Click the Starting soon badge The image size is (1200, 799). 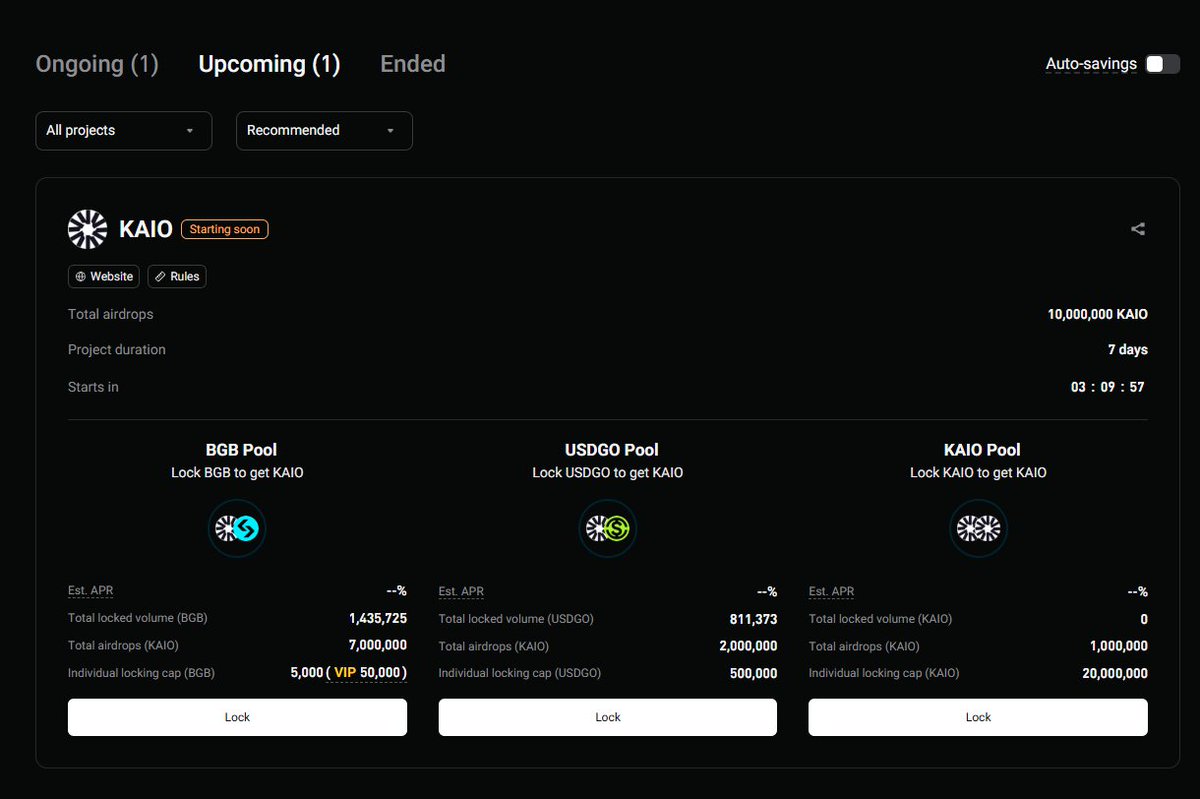point(225,229)
